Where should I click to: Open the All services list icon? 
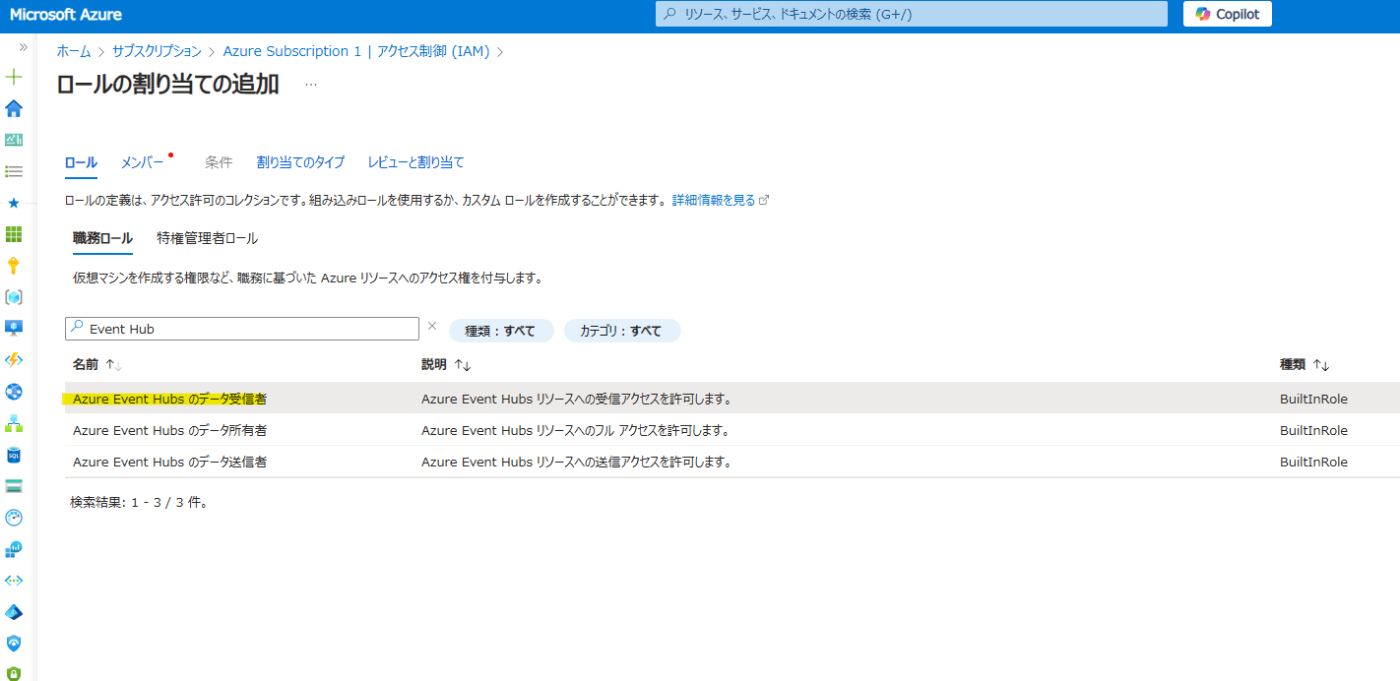(x=14, y=171)
